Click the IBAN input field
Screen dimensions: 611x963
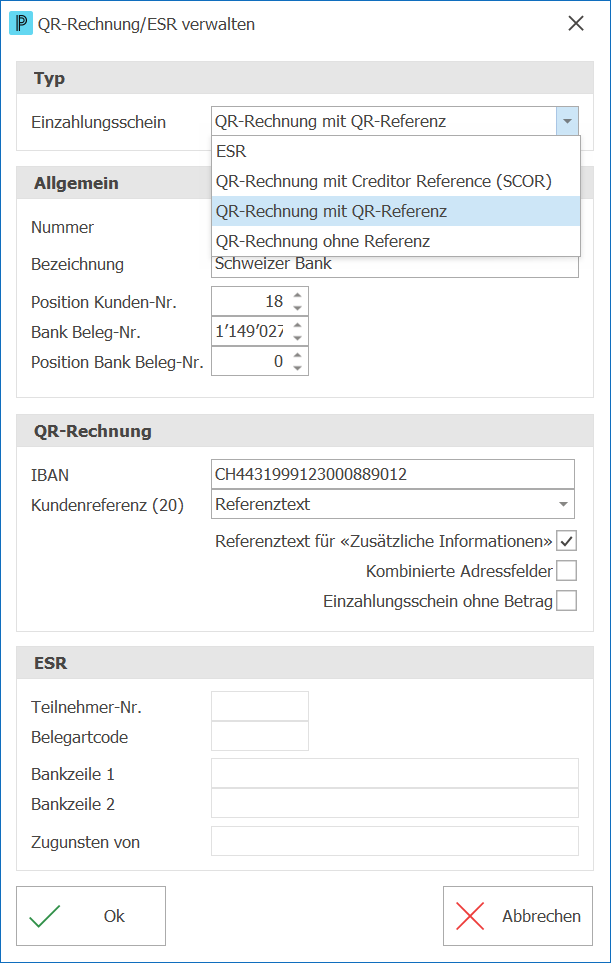coord(393,474)
